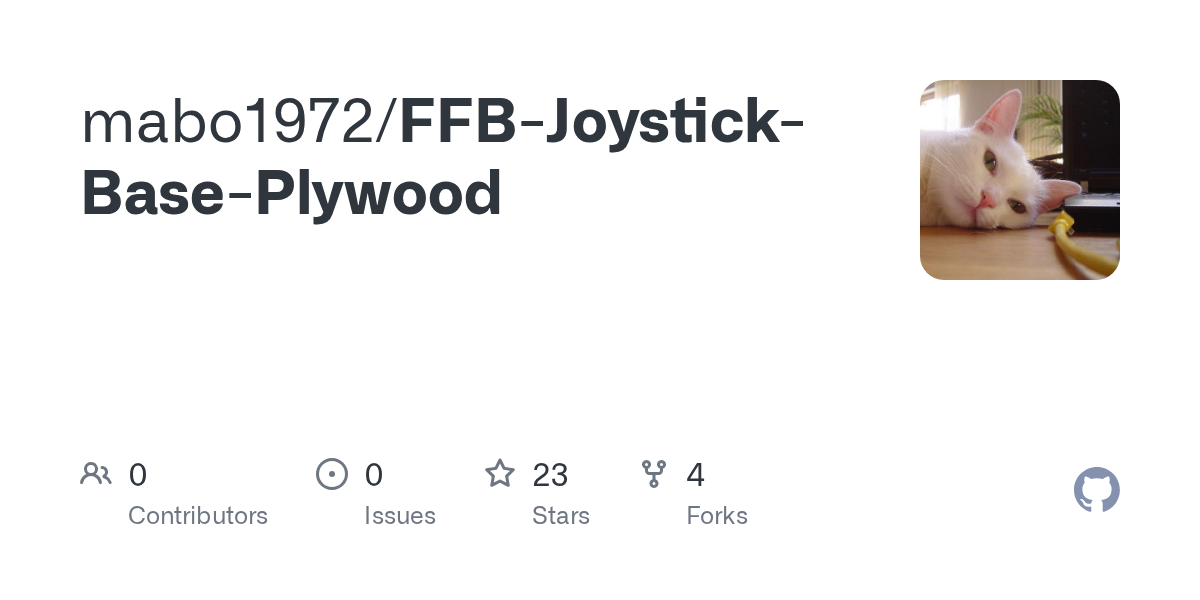1200x600 pixels.
Task: Select the Contributors label
Action: click(198, 516)
